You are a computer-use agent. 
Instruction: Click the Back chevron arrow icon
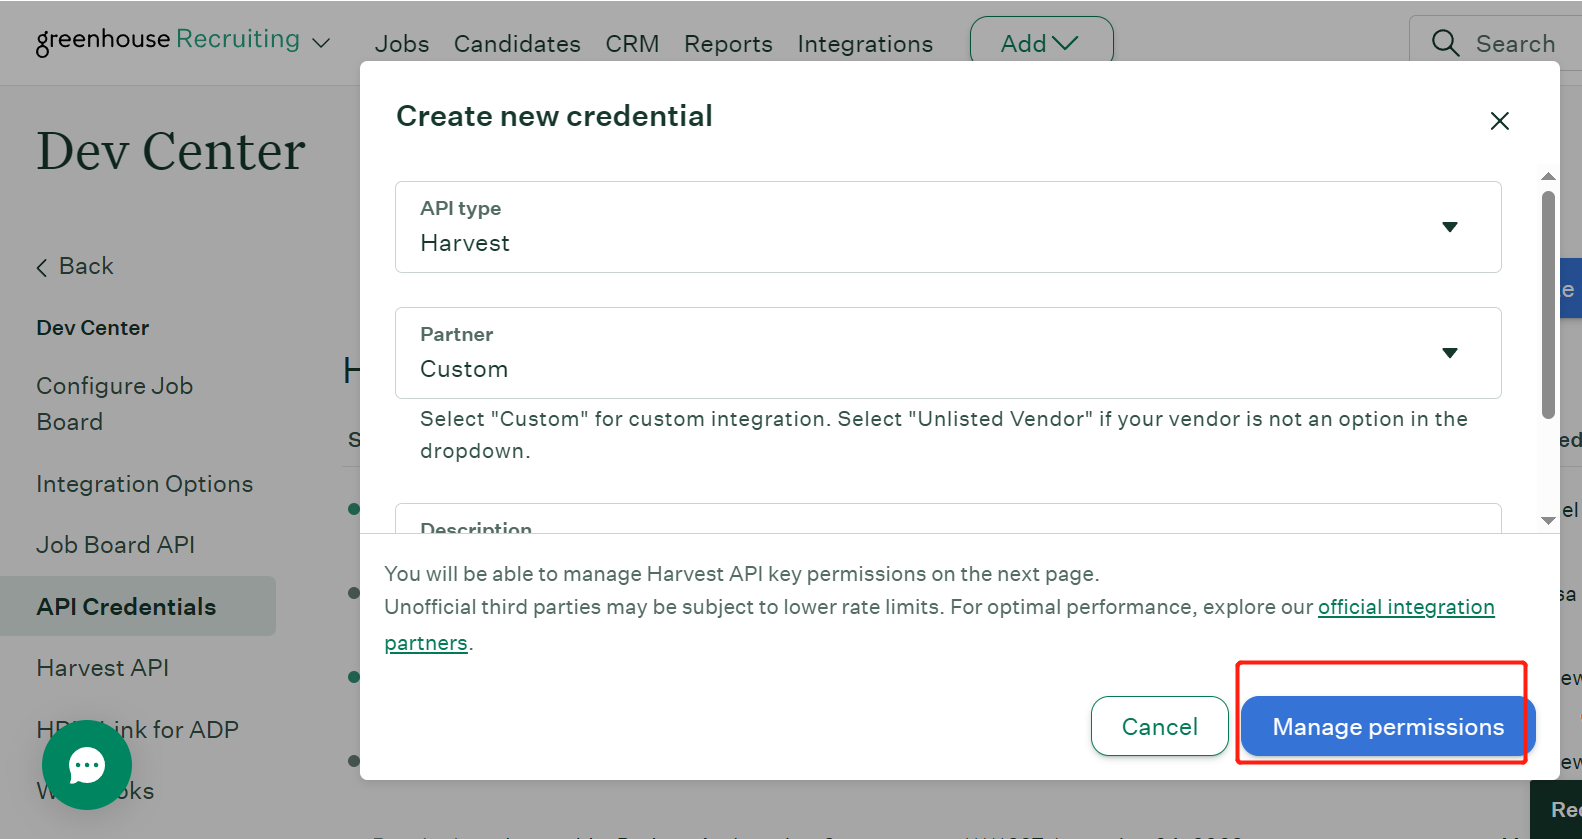click(42, 267)
